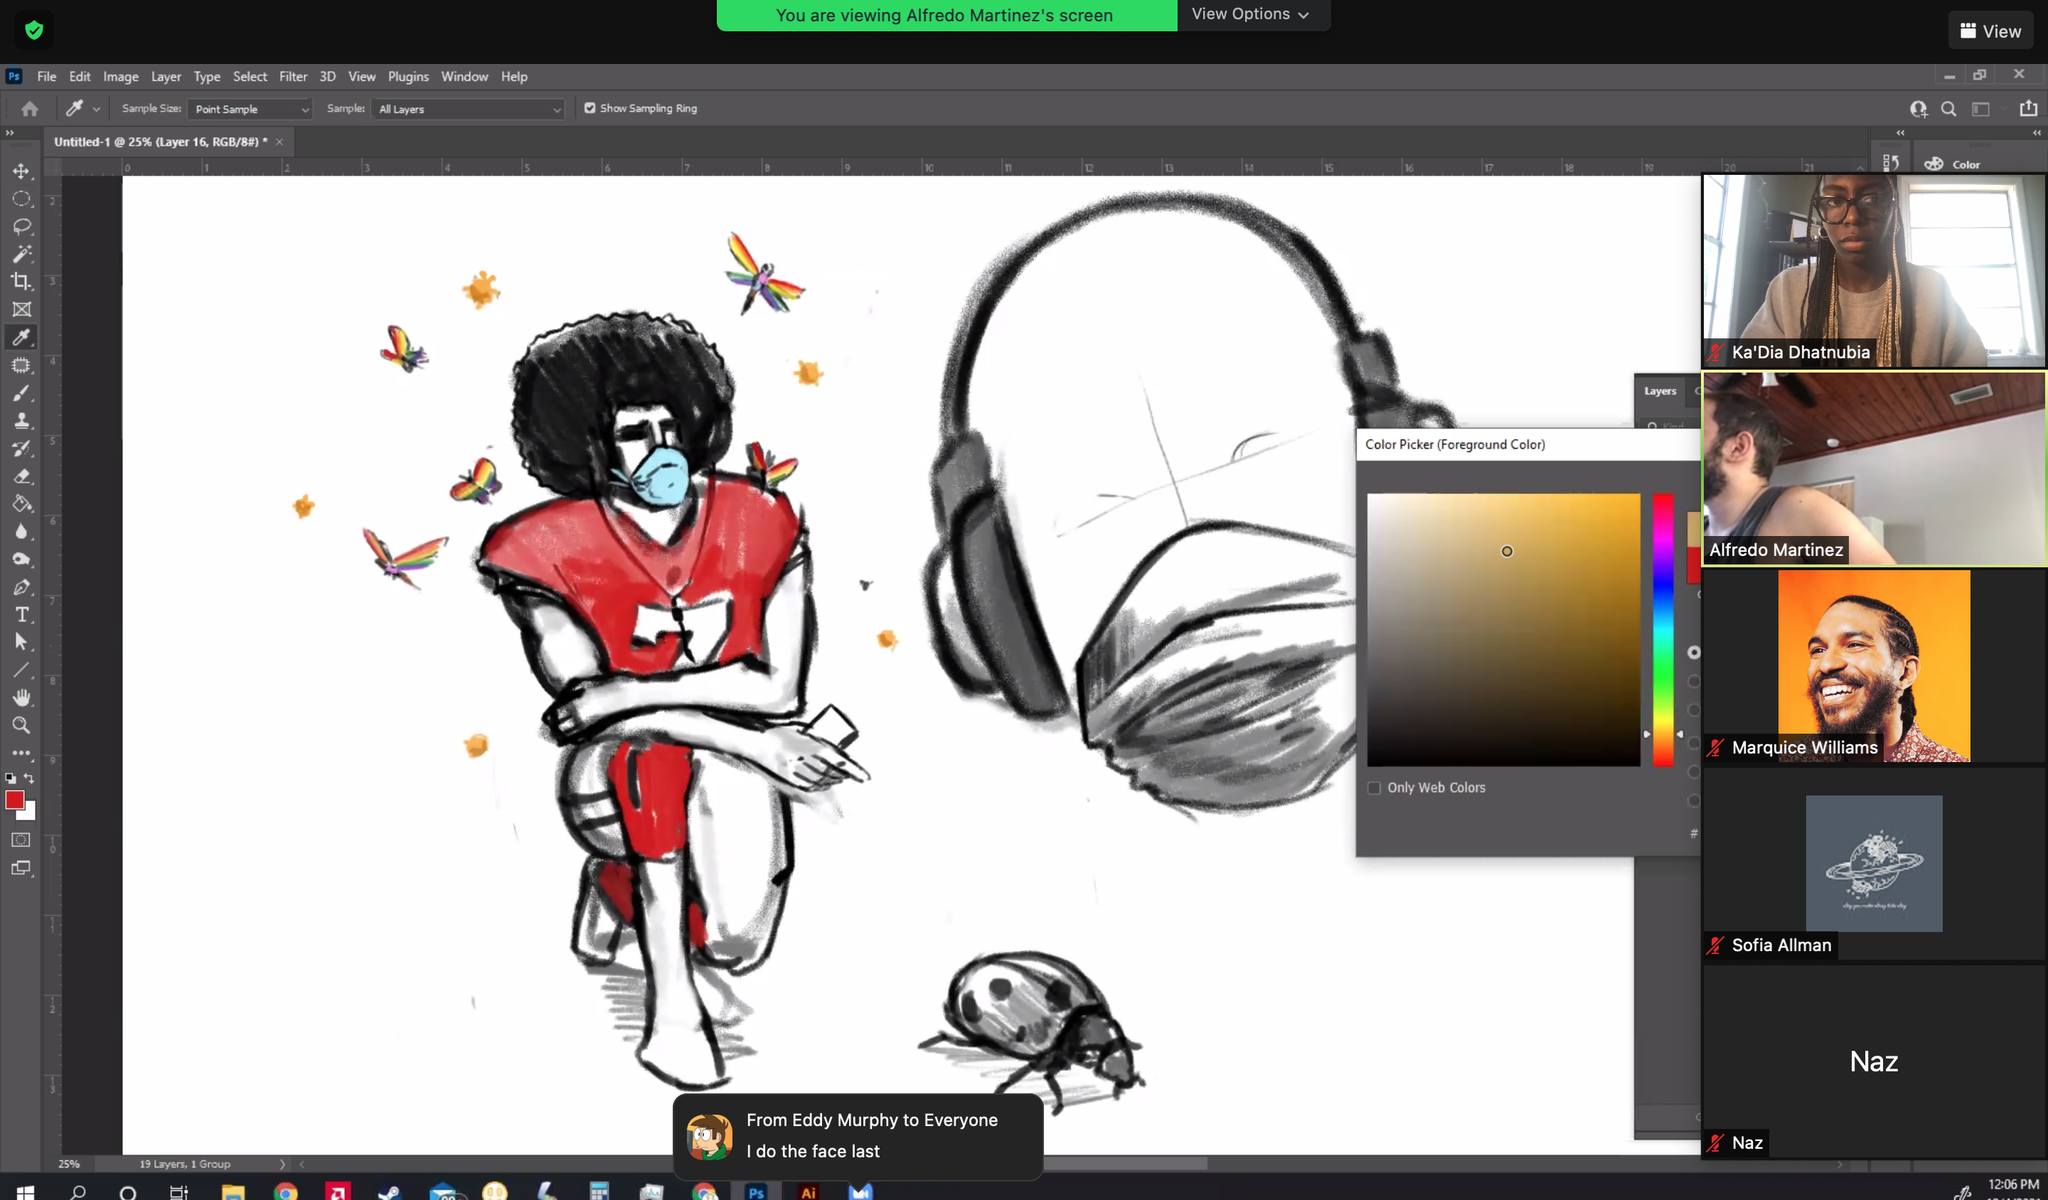Select the Eraser tool
Screen dimensions: 2048x1200
coord(21,476)
